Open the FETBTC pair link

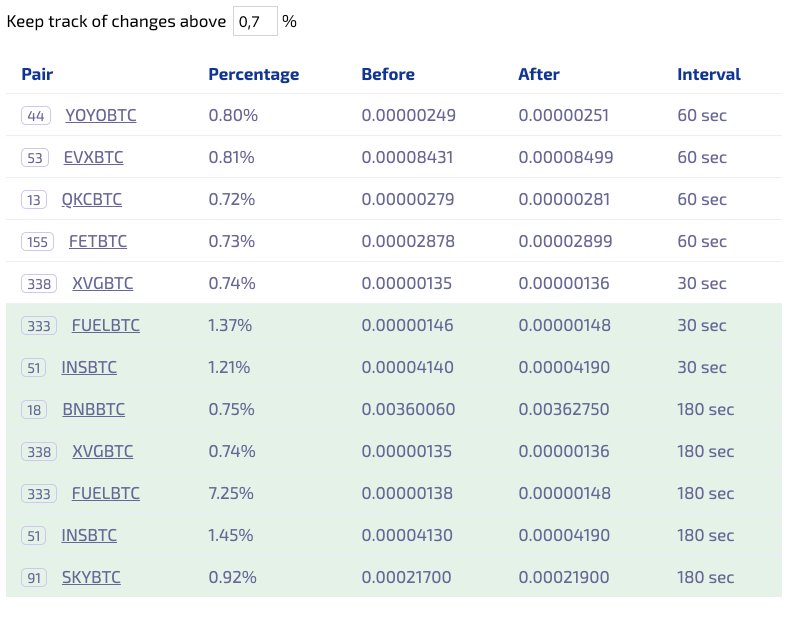(98, 242)
